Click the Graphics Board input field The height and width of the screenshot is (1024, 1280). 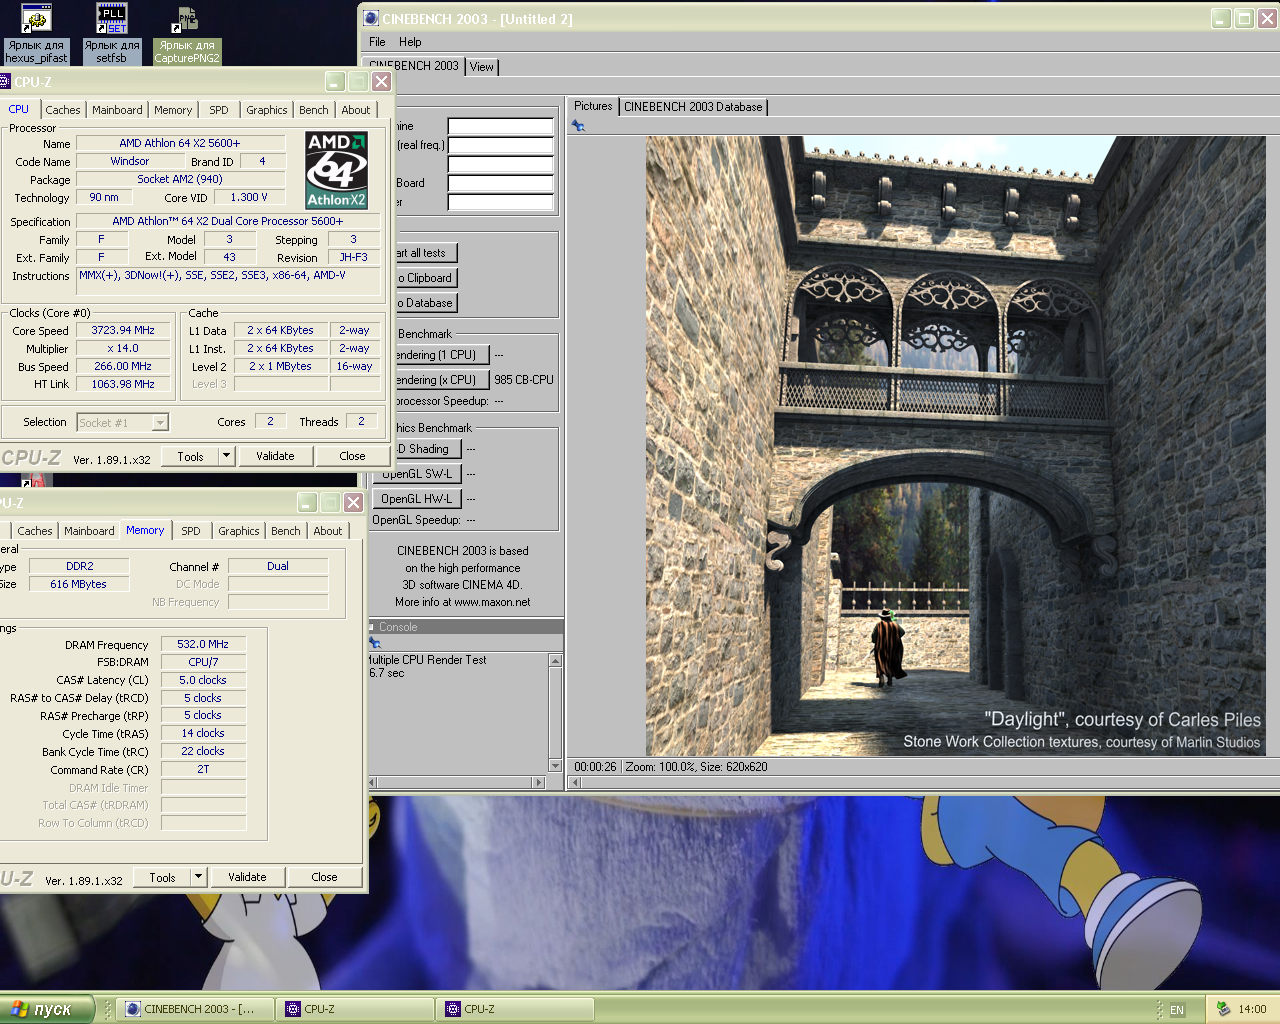pyautogui.click(x=501, y=183)
